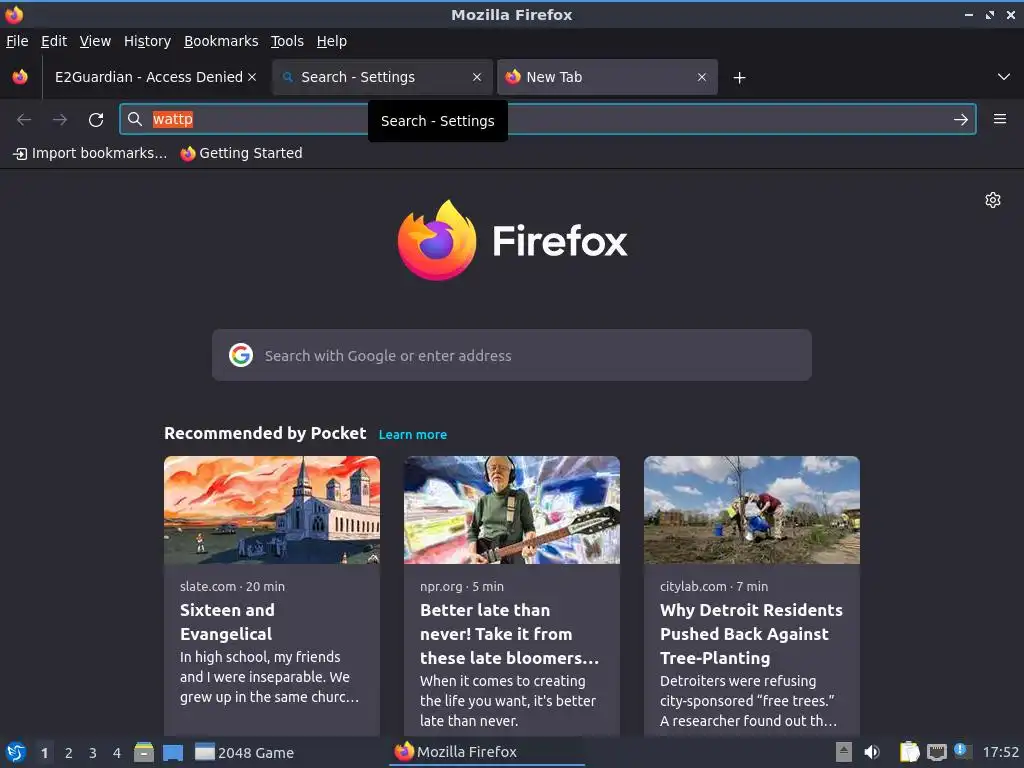Image resolution: width=1024 pixels, height=768 pixels.
Task: Switch to the Search - Settings tab
Action: (x=382, y=77)
